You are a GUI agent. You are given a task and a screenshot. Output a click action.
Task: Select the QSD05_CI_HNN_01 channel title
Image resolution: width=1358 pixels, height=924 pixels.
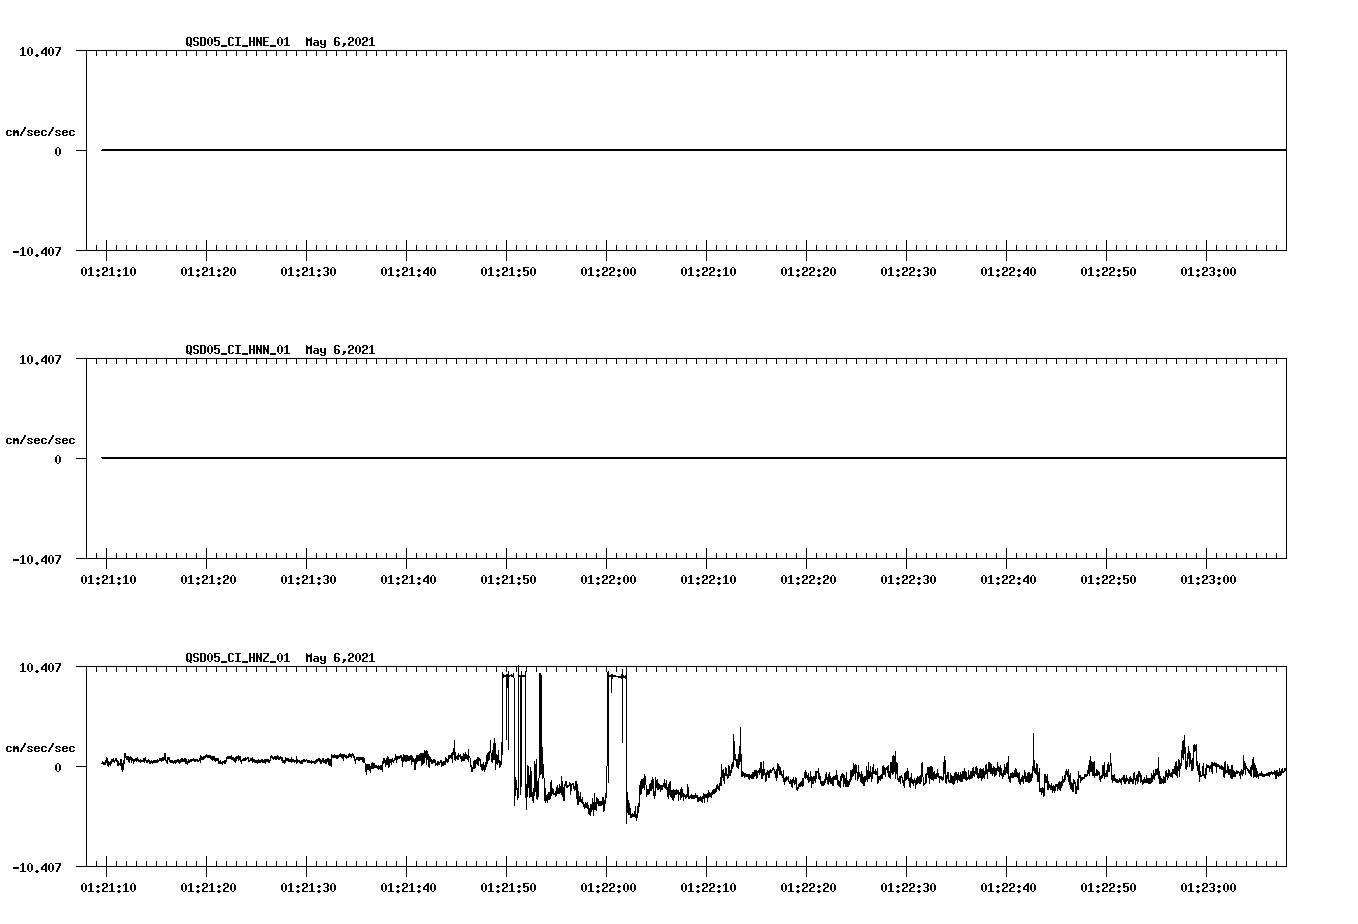pos(236,350)
